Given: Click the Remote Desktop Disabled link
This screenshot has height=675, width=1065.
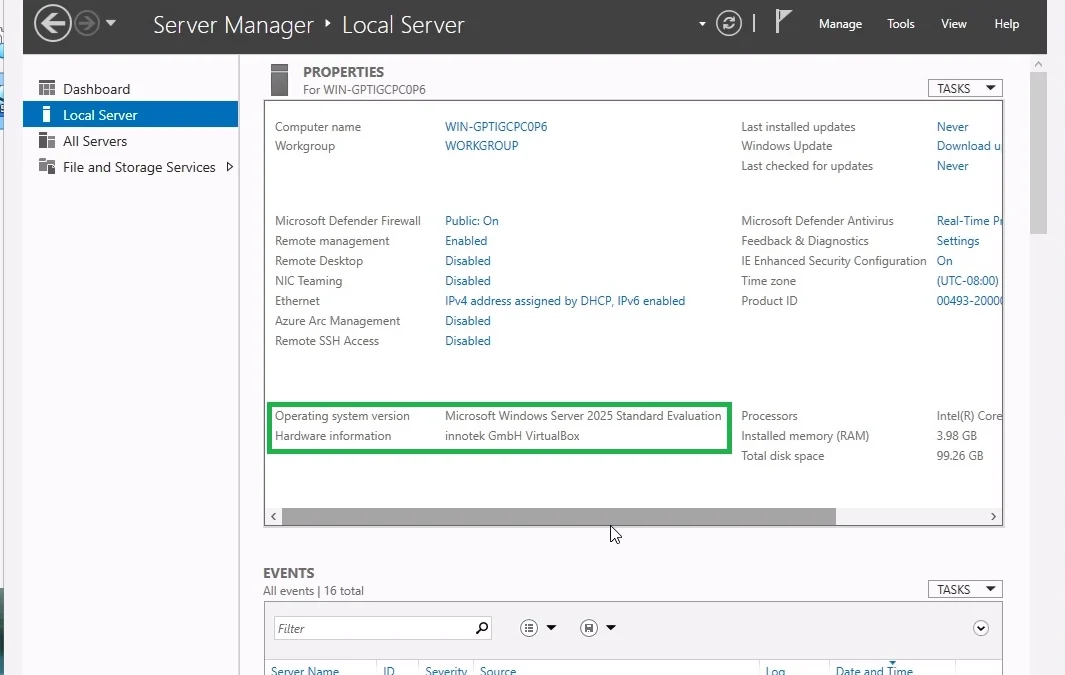Looking at the screenshot, I should tap(467, 261).
